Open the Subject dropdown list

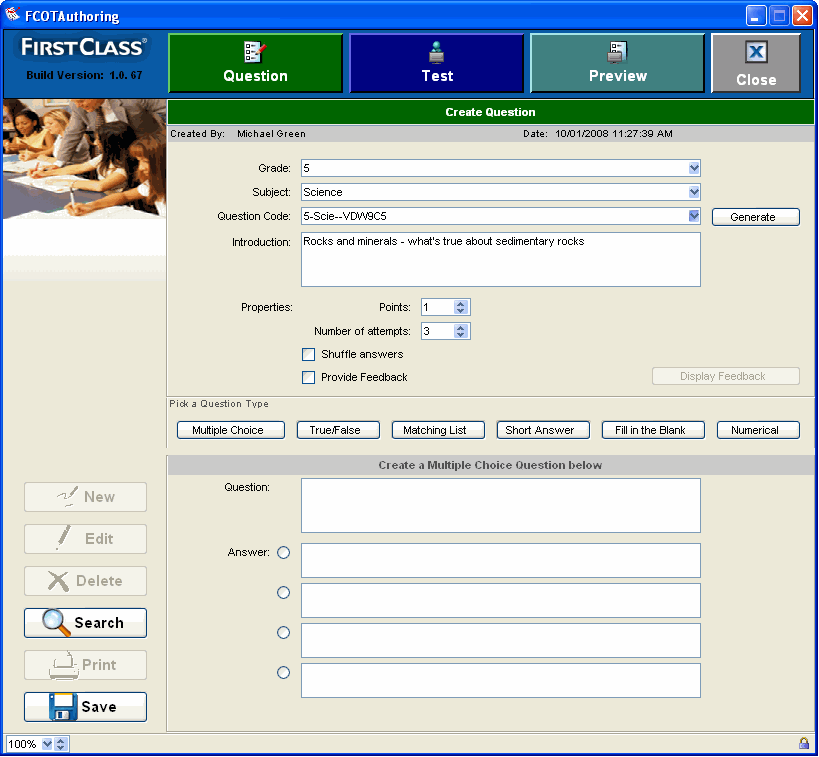694,192
